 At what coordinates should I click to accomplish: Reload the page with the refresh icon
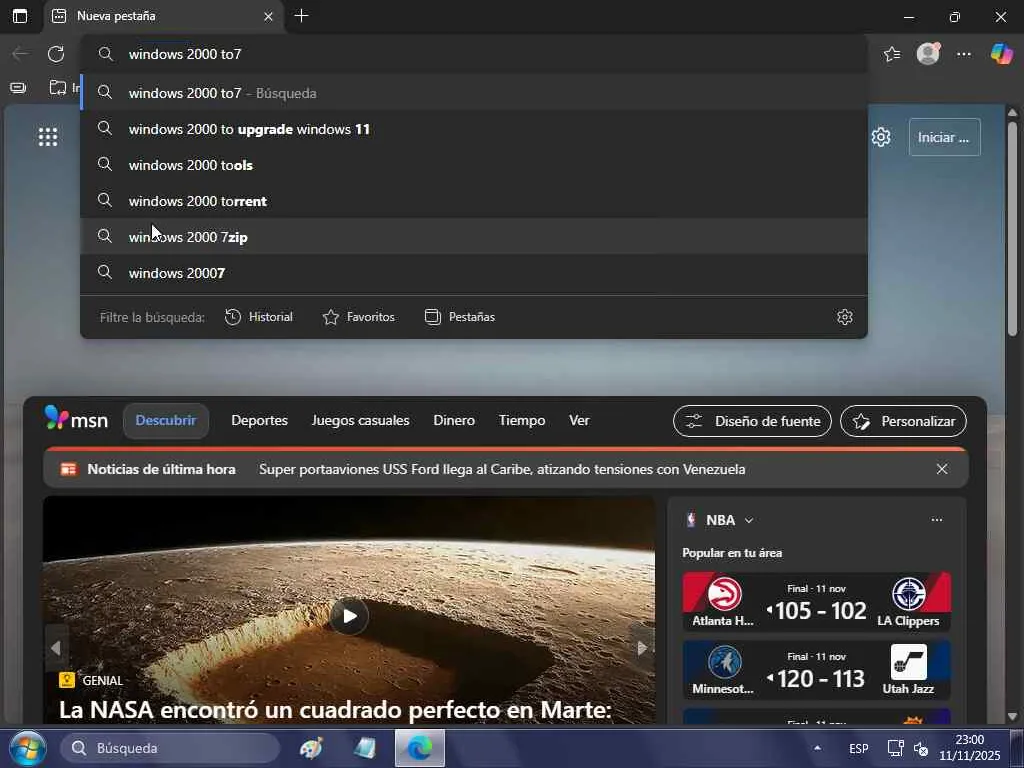point(56,54)
